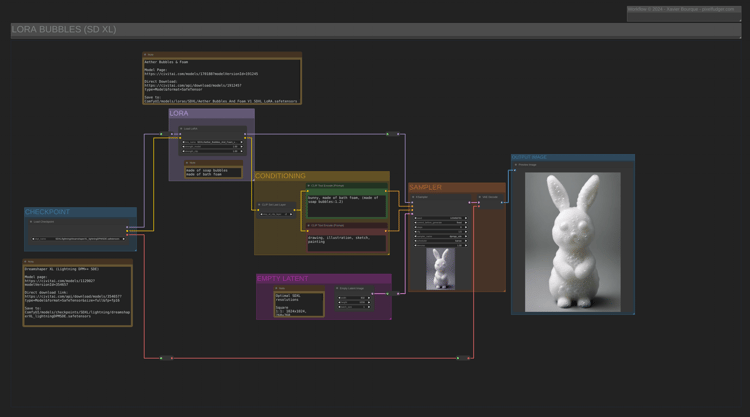
Task: Collapse the CLIP Set Last Layer node
Action: click(x=260, y=205)
